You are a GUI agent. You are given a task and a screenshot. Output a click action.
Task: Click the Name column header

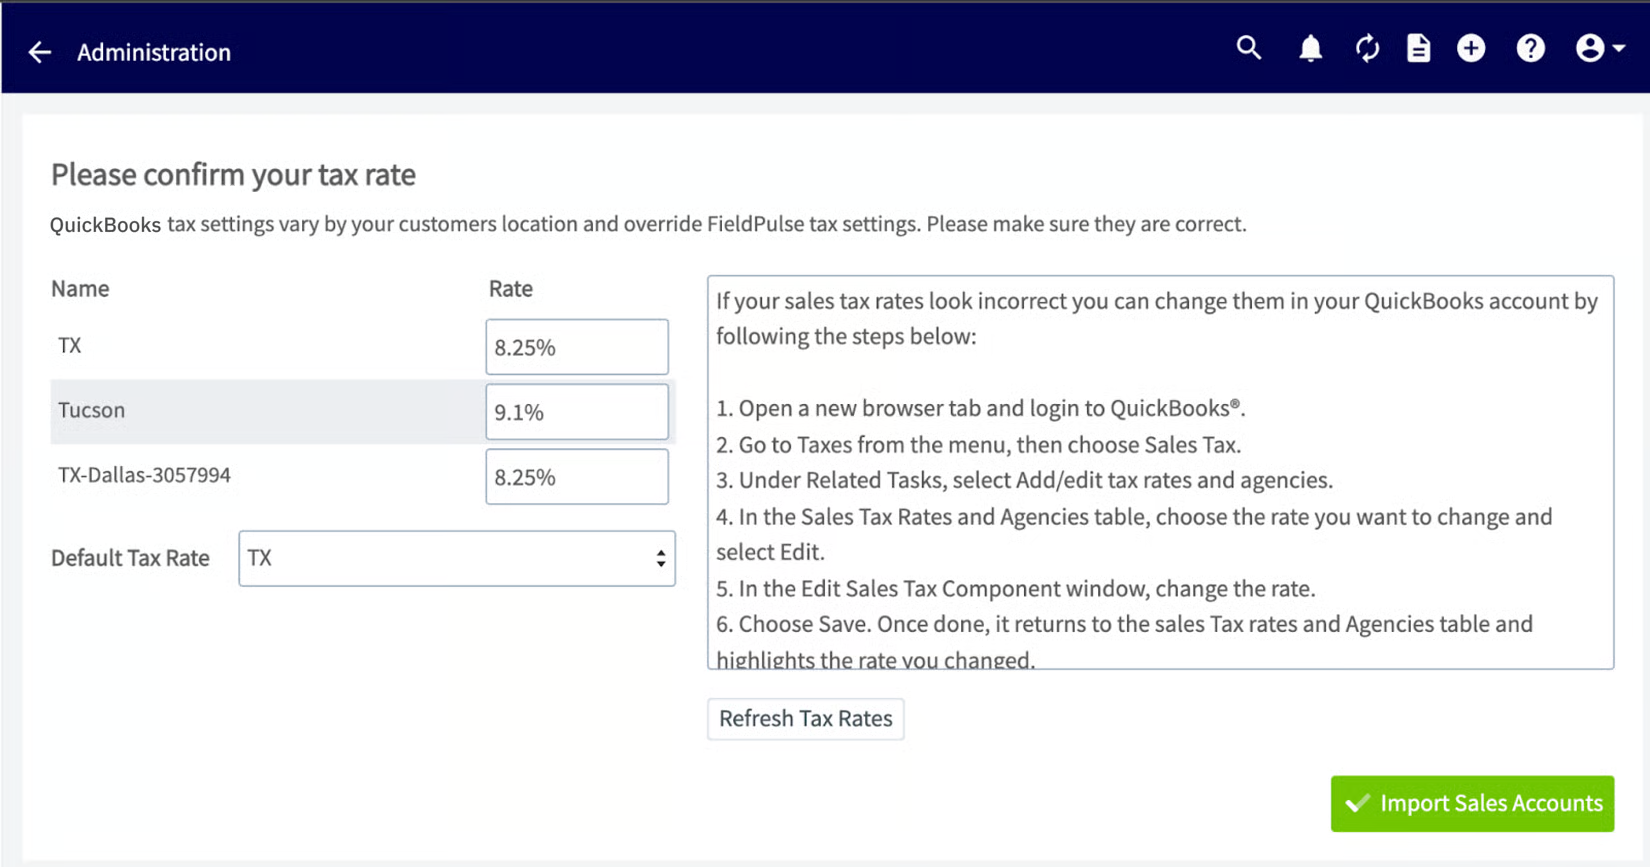click(x=80, y=289)
